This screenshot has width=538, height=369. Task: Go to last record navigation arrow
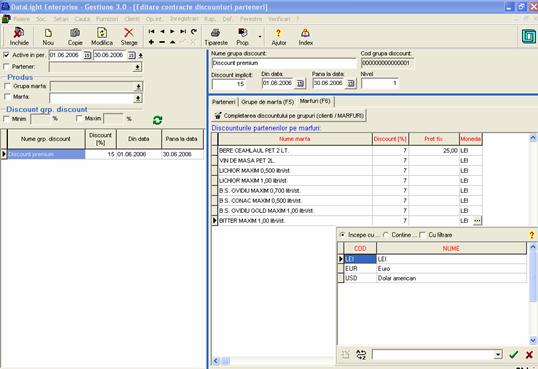[183, 32]
